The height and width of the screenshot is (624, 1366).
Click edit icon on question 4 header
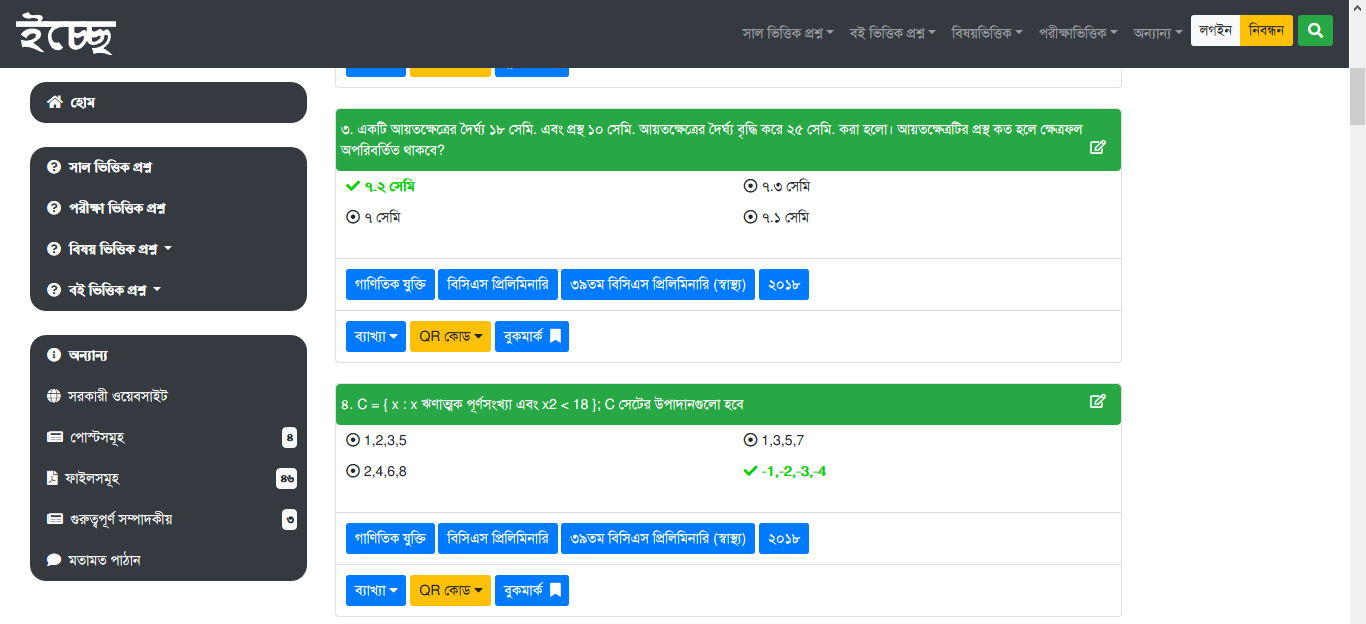click(1097, 401)
